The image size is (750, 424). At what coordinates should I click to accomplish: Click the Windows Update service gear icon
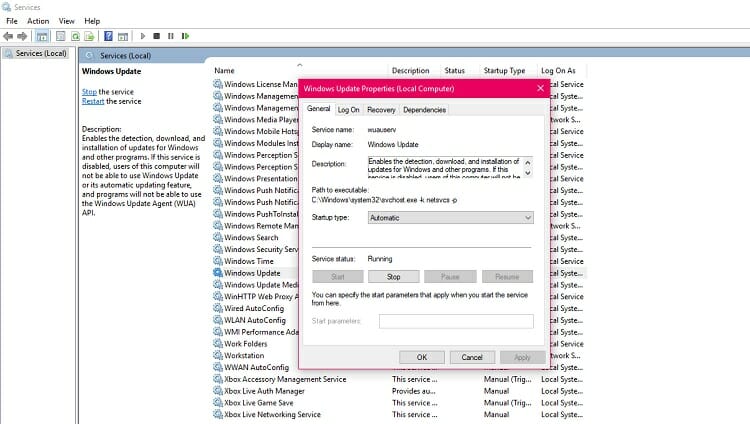[218, 273]
